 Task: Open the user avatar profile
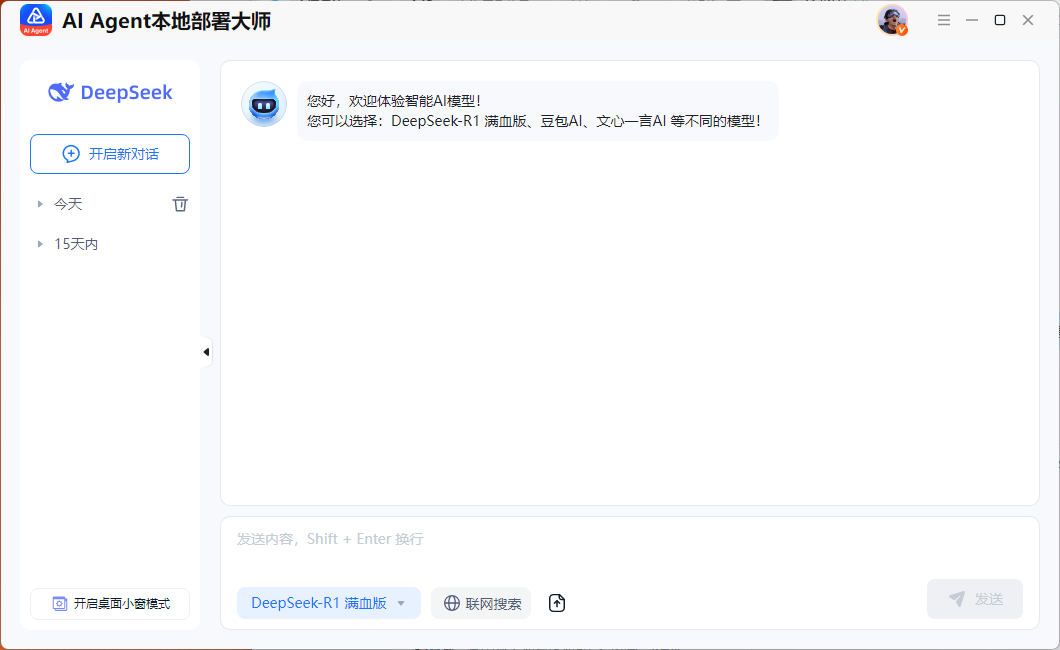click(x=892, y=20)
